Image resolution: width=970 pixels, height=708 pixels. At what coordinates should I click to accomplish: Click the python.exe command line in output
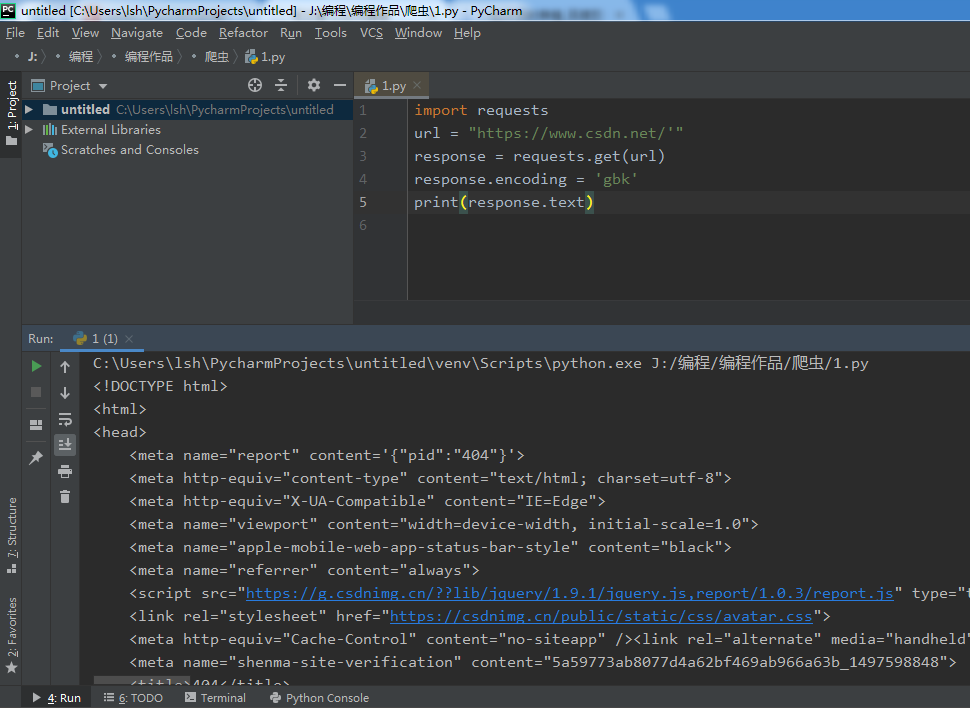point(481,363)
